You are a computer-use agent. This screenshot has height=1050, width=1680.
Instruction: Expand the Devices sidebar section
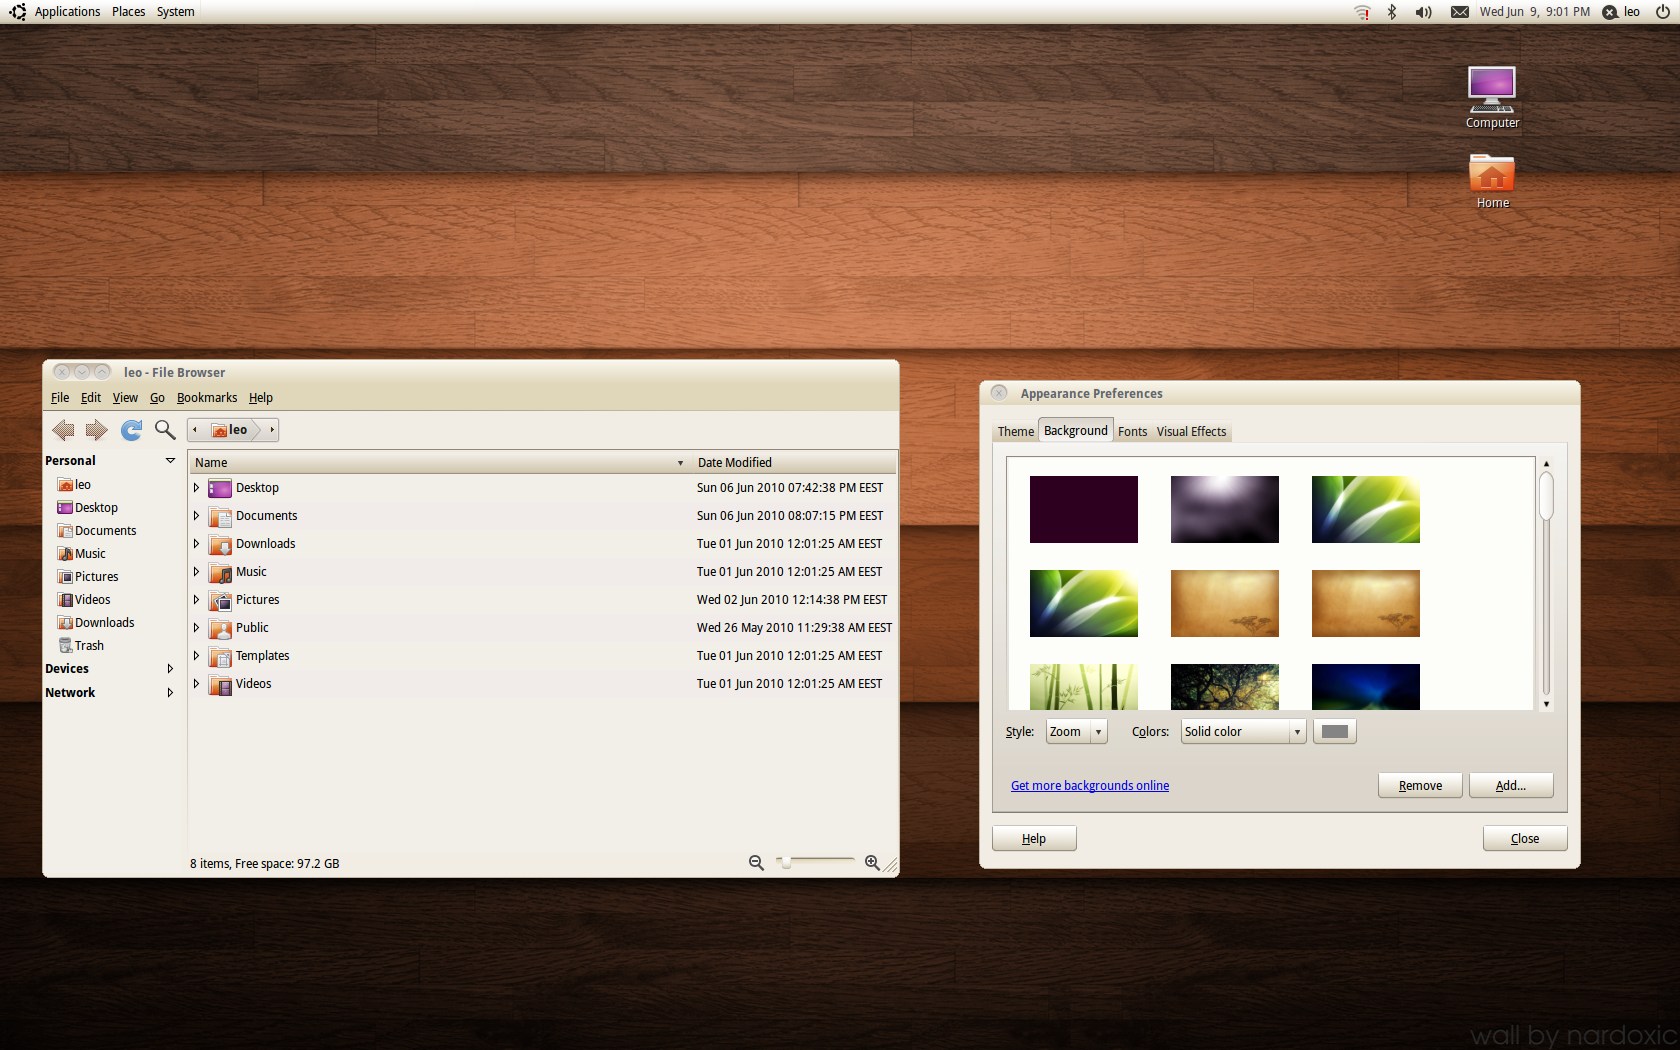[x=170, y=669]
